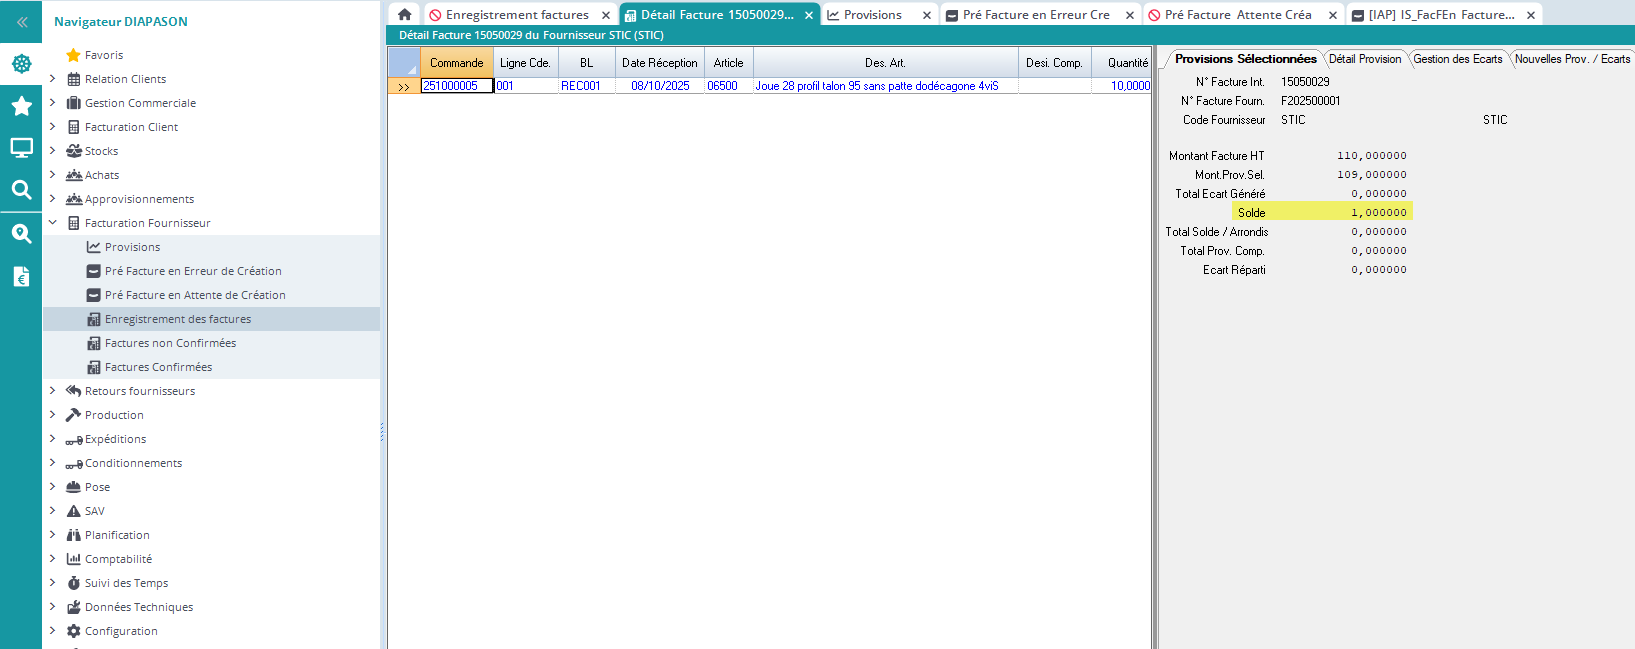This screenshot has height=649, width=1635.
Task: Close the Enregistrement factures tab
Action: pos(606,15)
